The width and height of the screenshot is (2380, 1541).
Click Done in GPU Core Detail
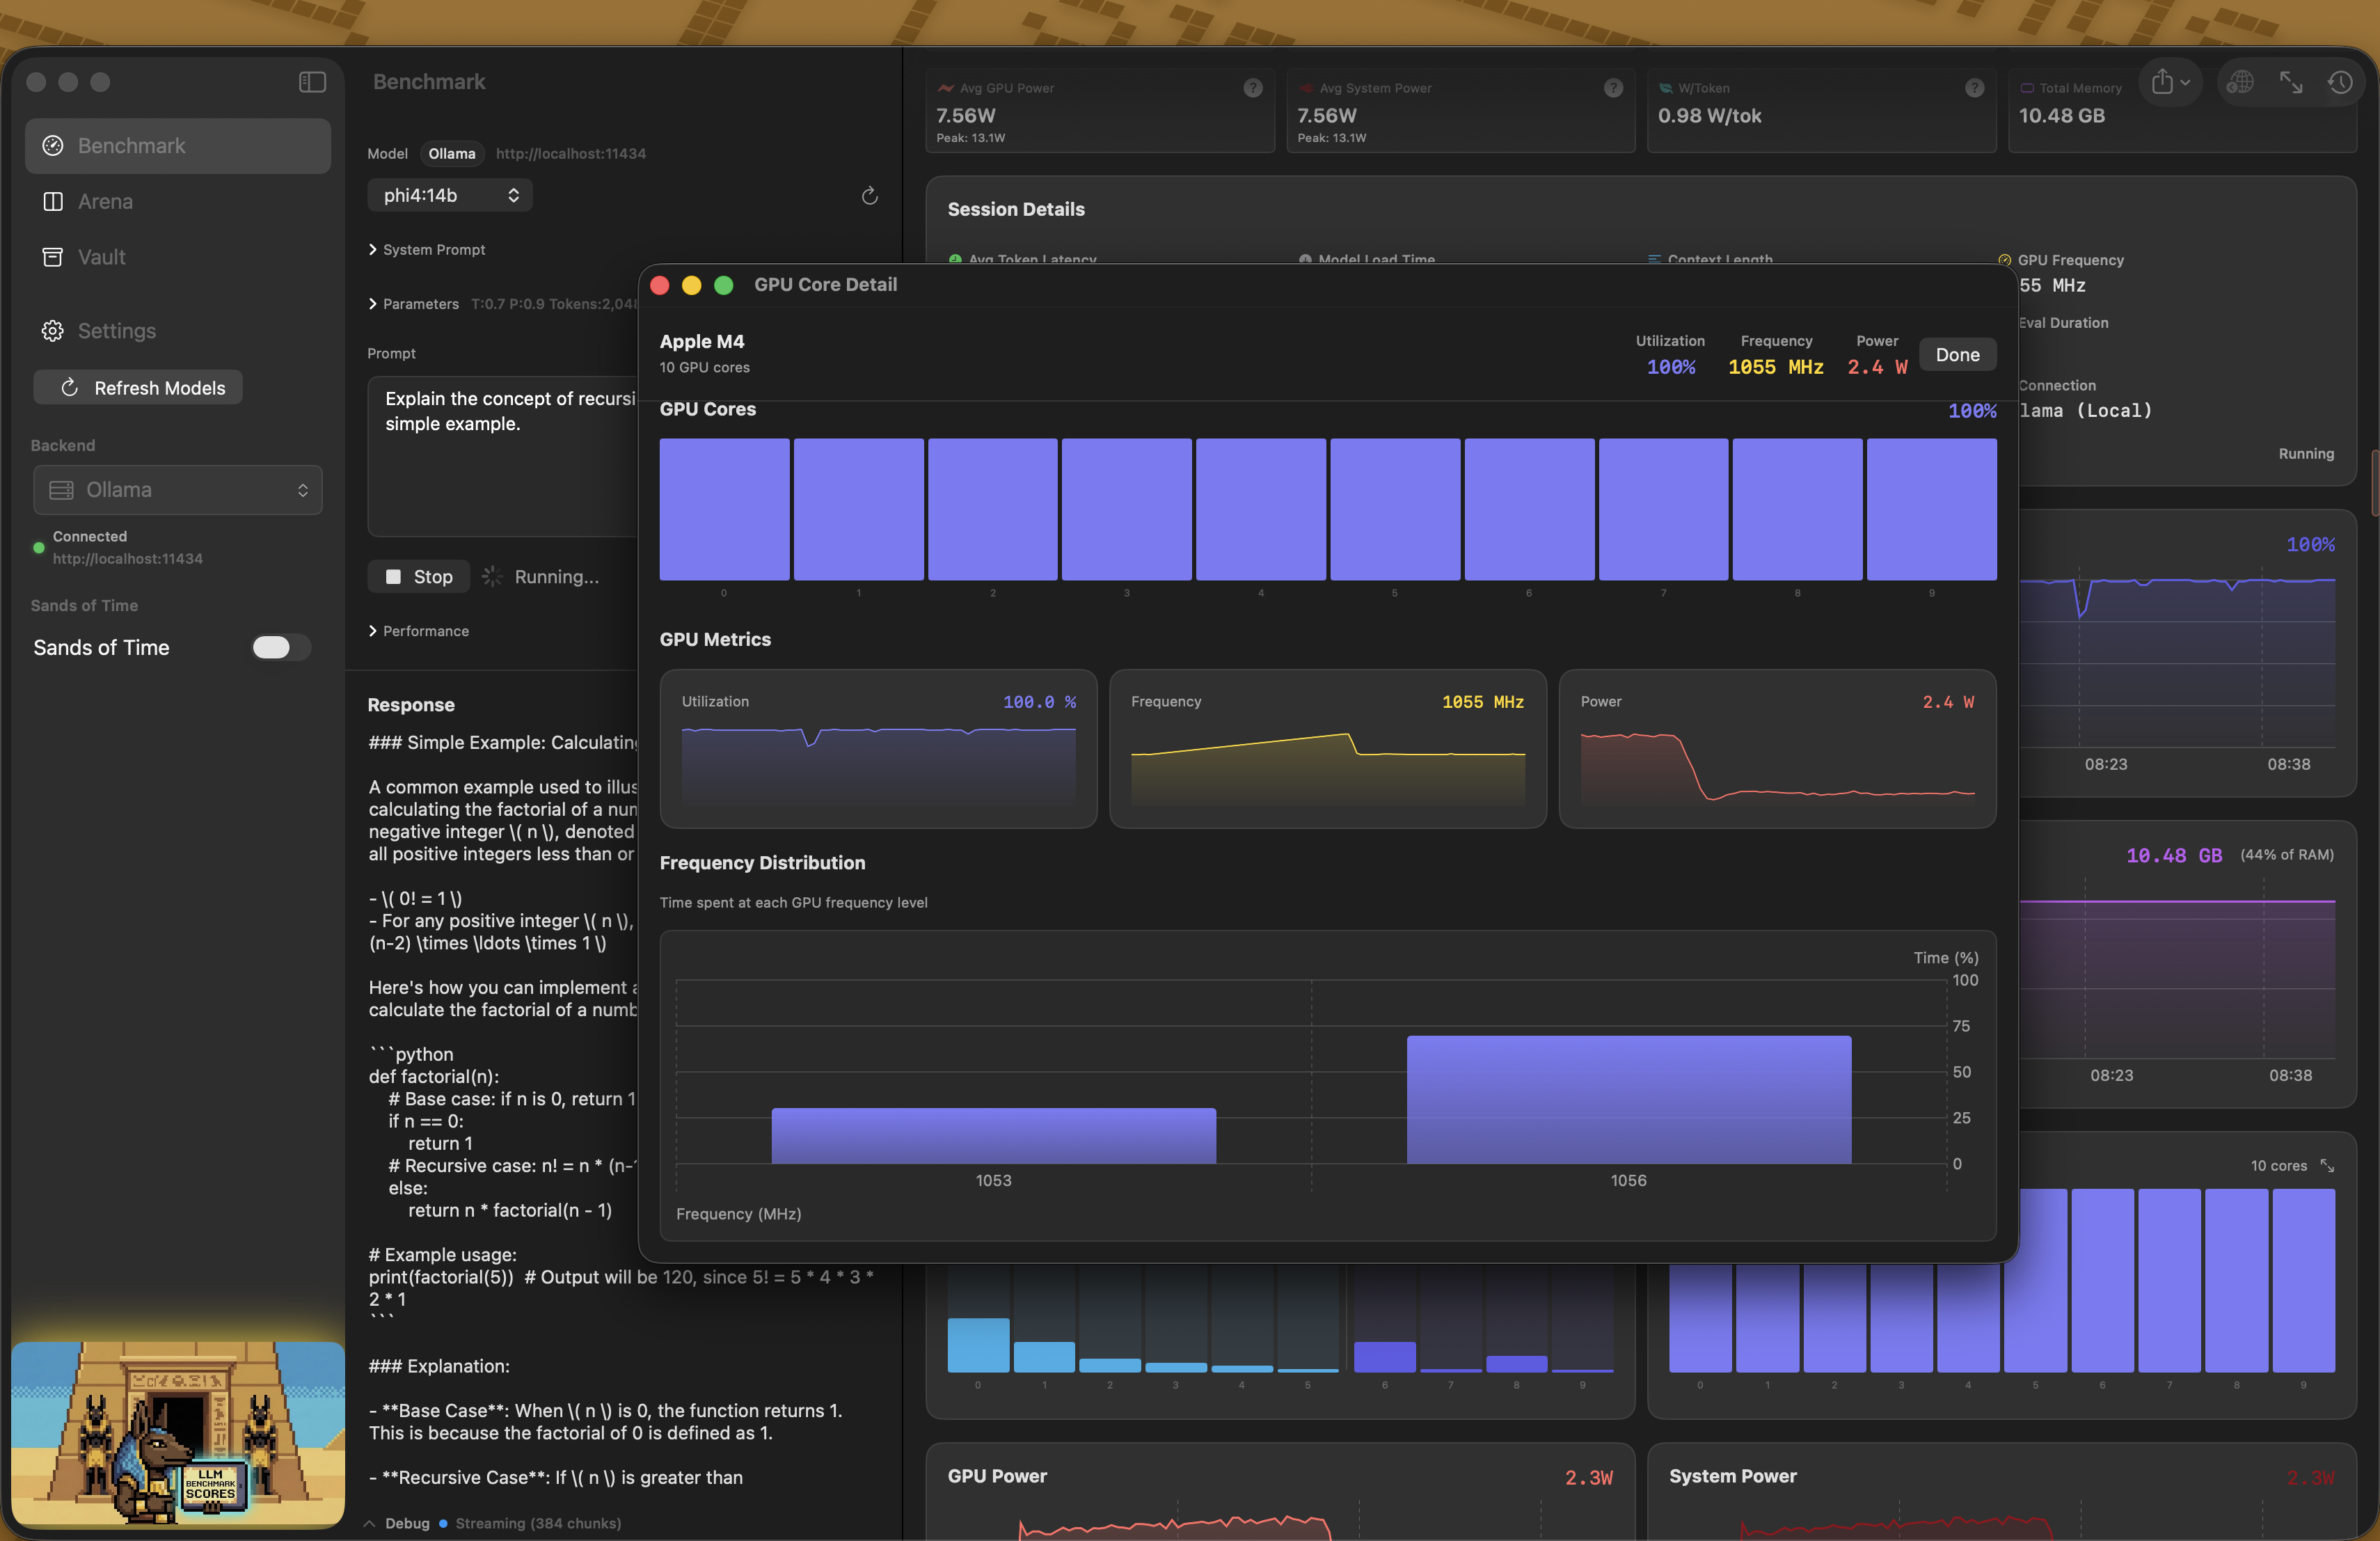1957,355
